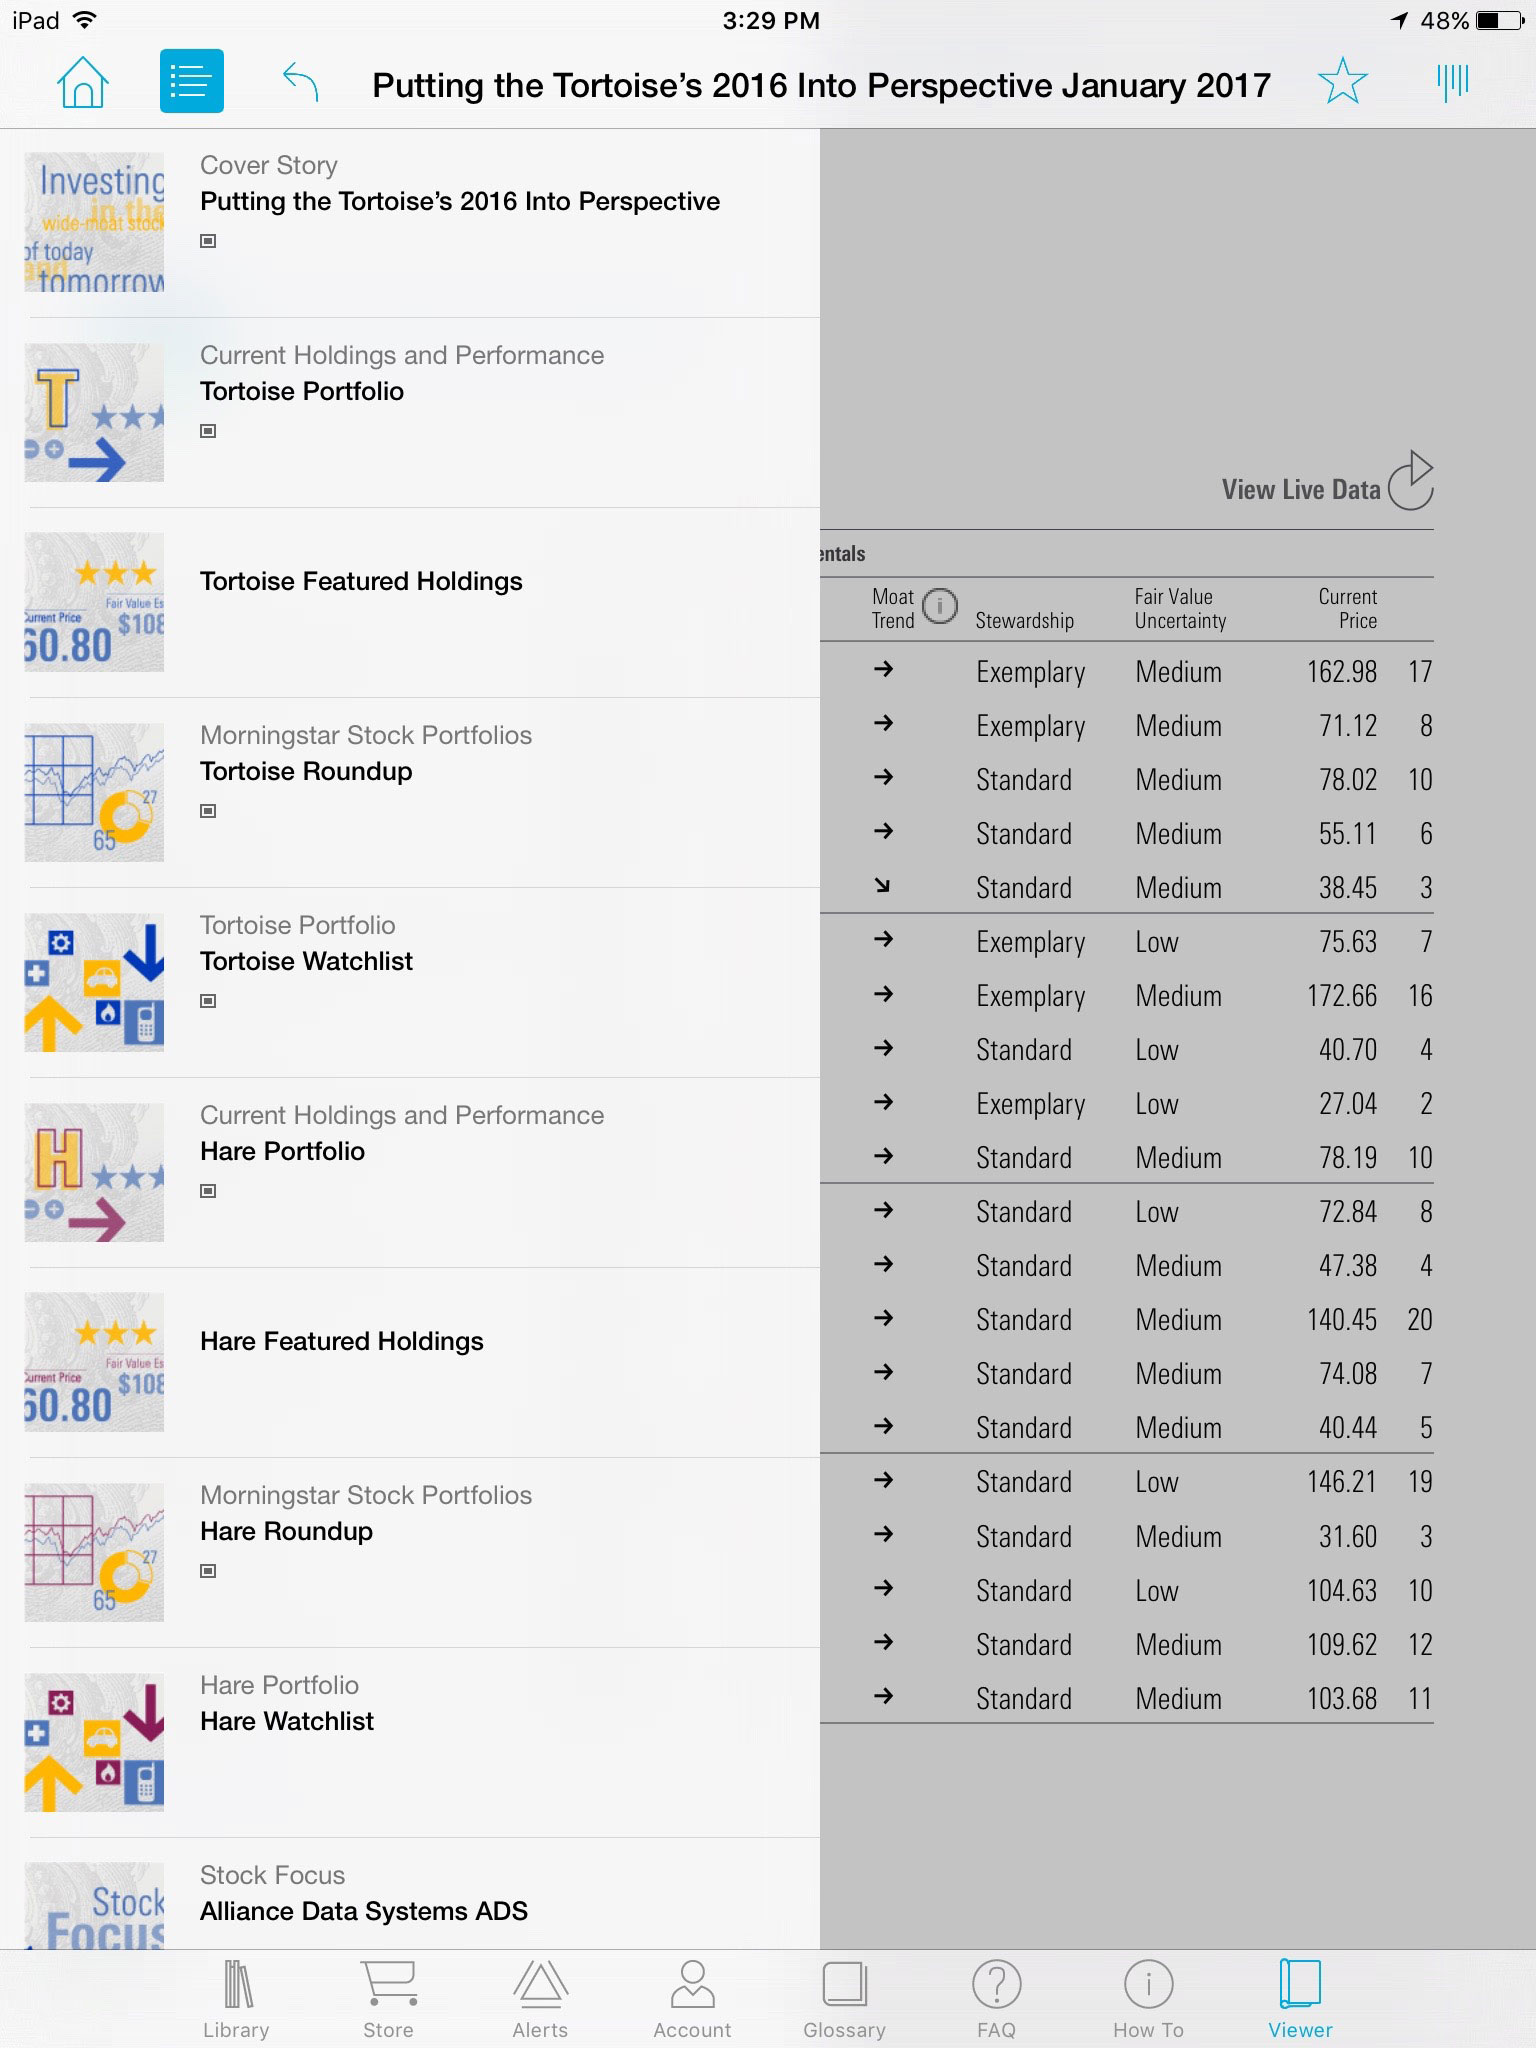Select the 'Hare Featured Holdings' entry
Viewport: 1536px width, 2048px height.
[342, 1341]
